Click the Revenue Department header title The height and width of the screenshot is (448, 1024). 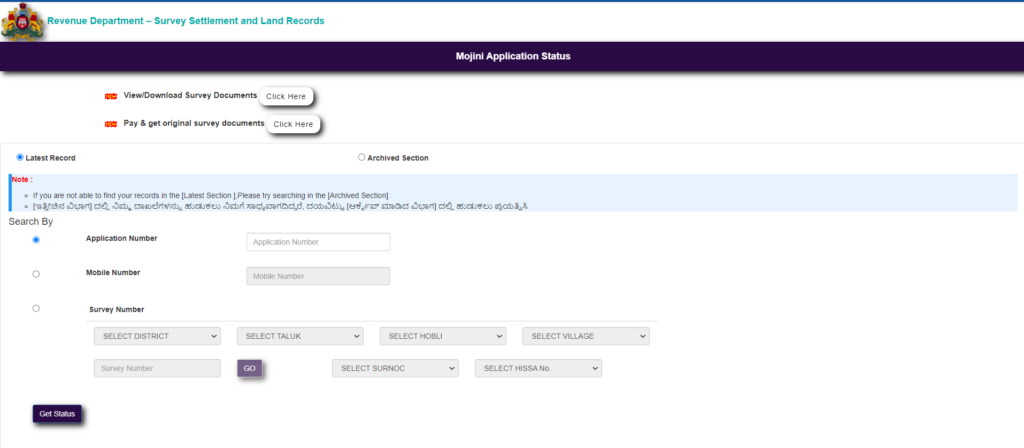pyautogui.click(x=185, y=21)
